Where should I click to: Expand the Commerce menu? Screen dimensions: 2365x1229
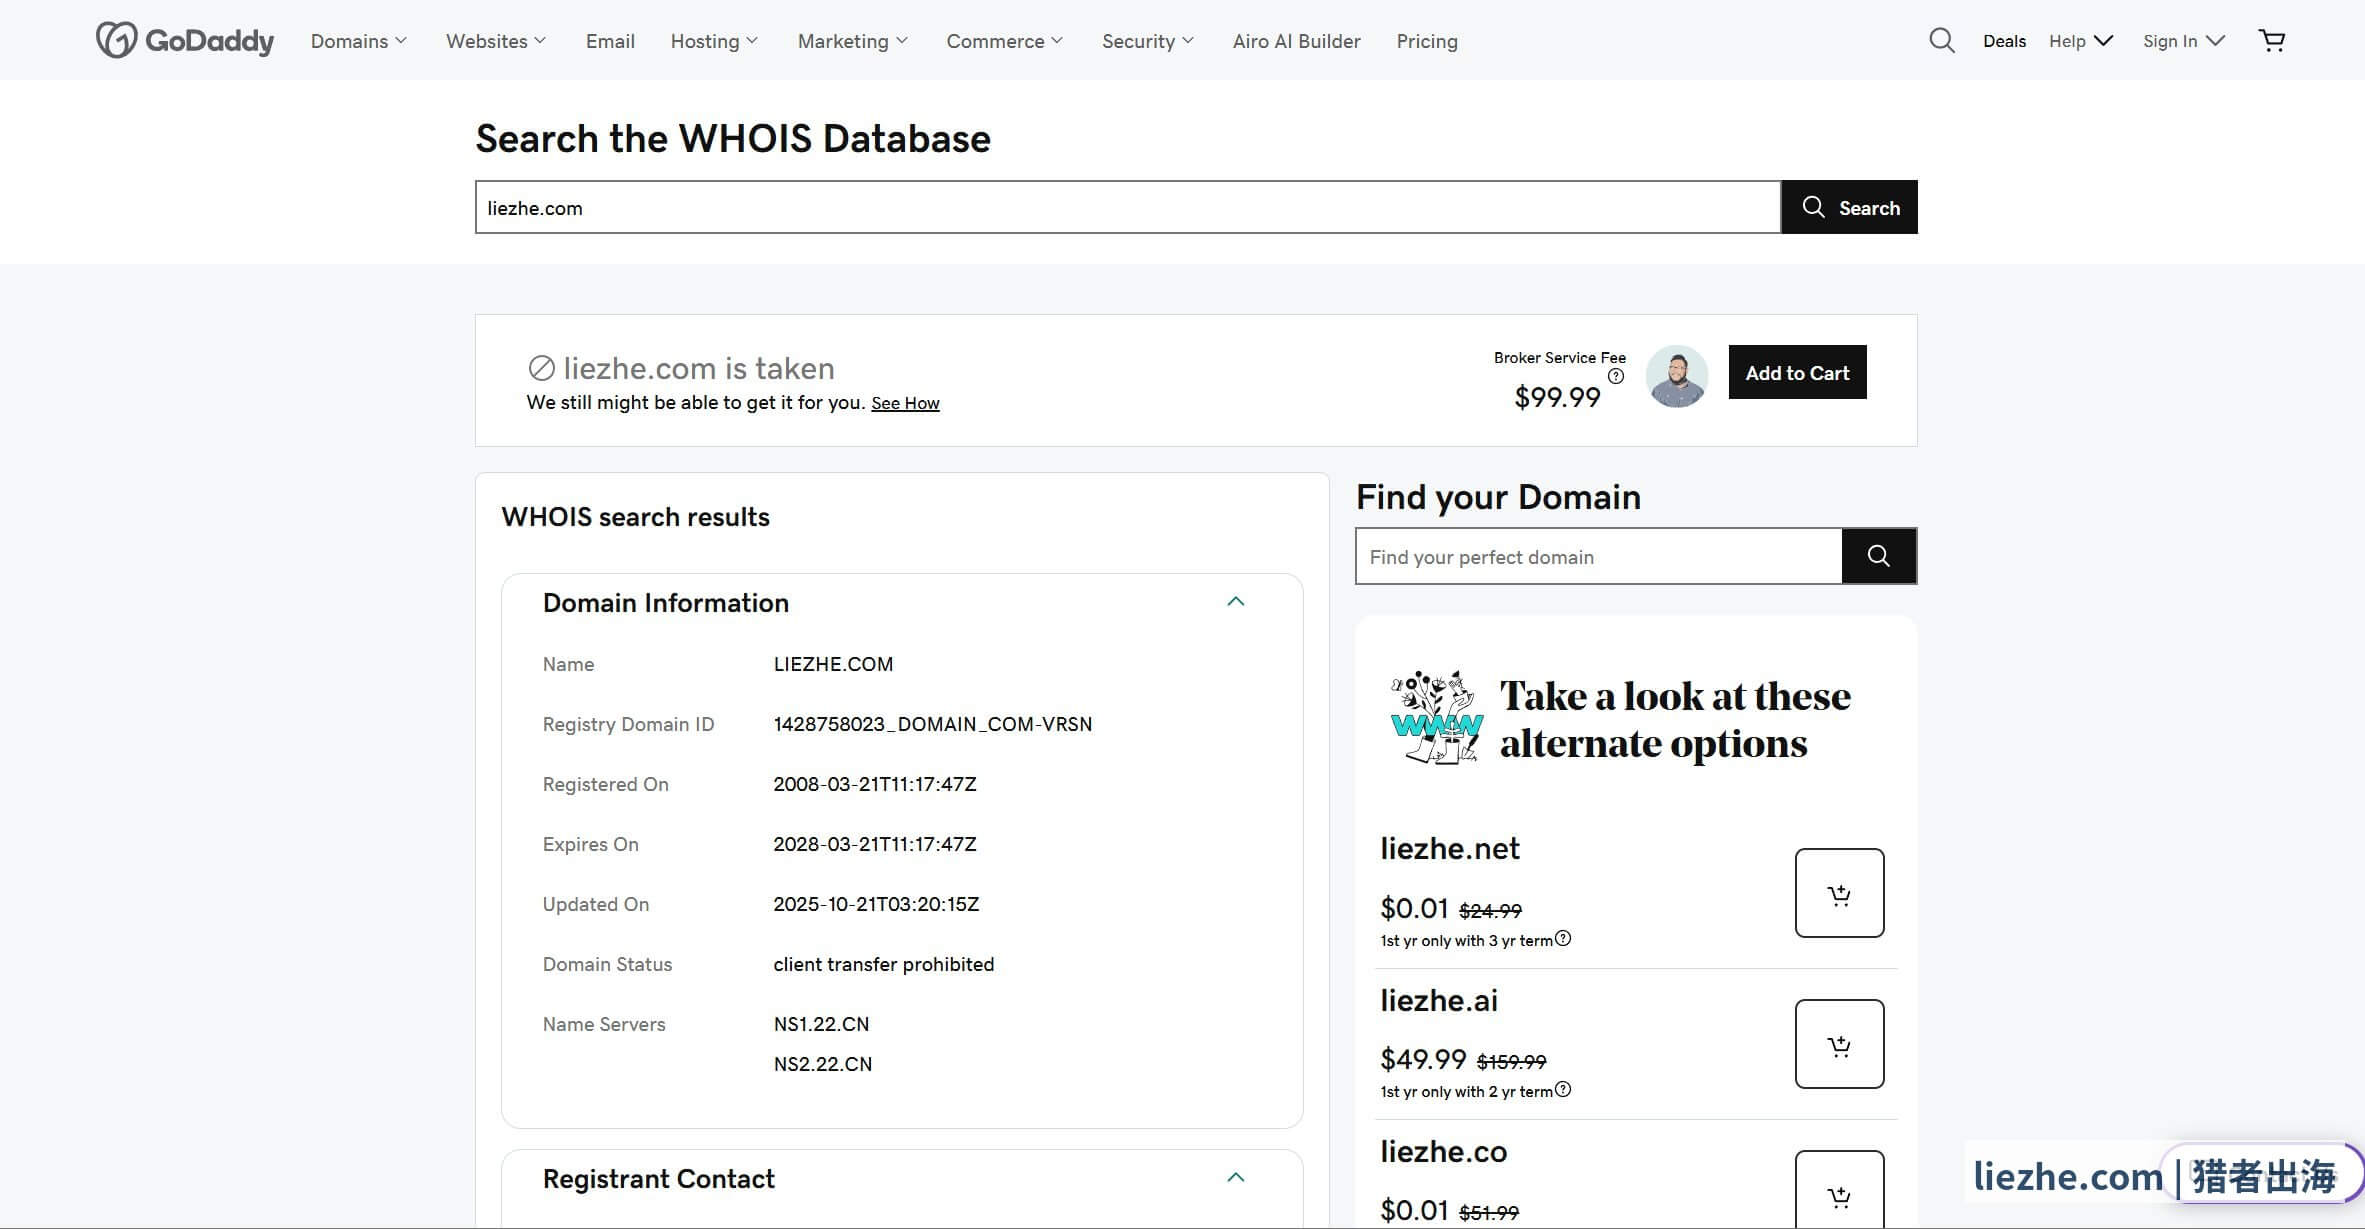[x=1004, y=41]
